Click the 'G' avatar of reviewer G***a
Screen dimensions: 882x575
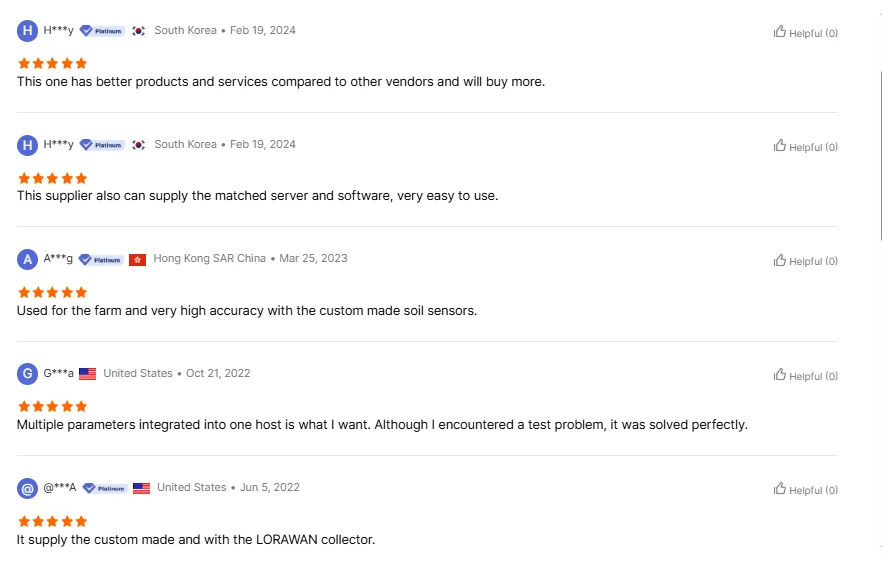[x=27, y=374]
